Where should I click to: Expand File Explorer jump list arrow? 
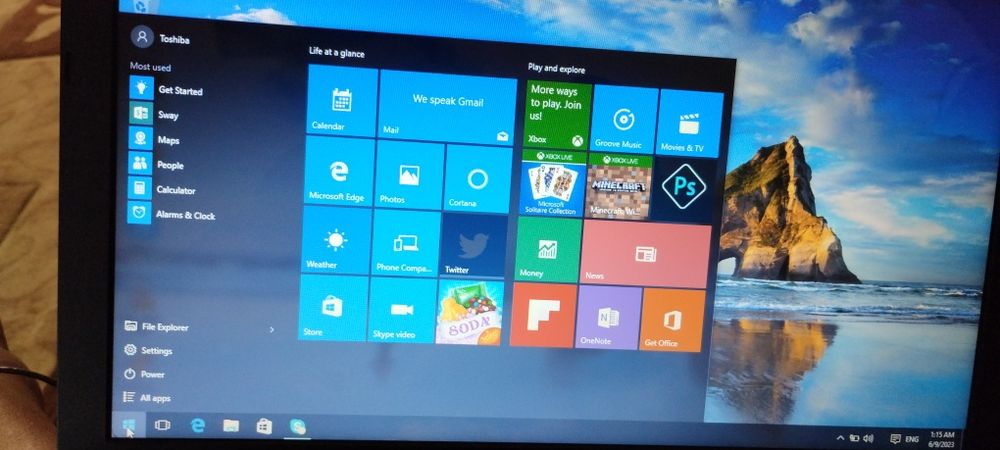tap(272, 330)
